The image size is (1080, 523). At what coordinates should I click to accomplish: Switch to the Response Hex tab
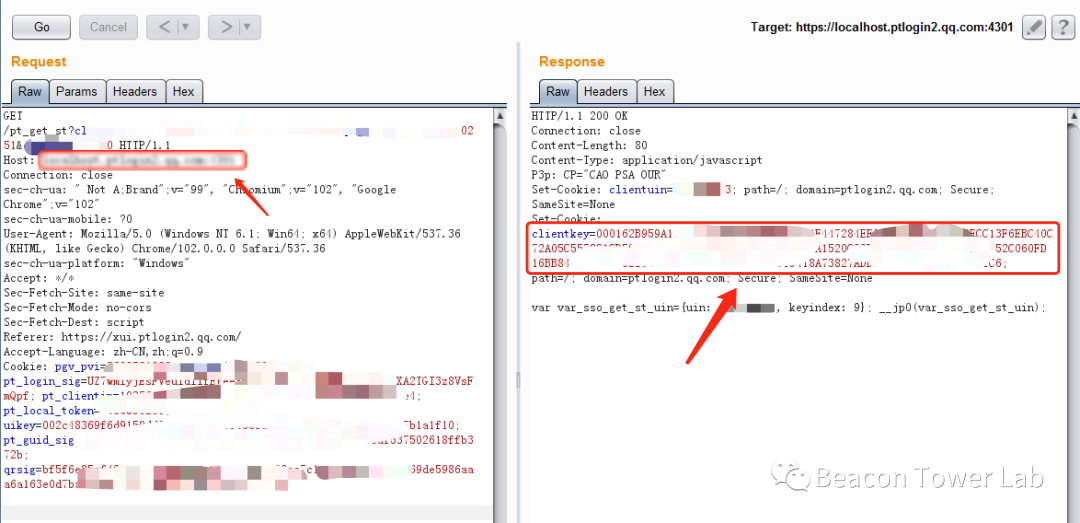pyautogui.click(x=654, y=92)
